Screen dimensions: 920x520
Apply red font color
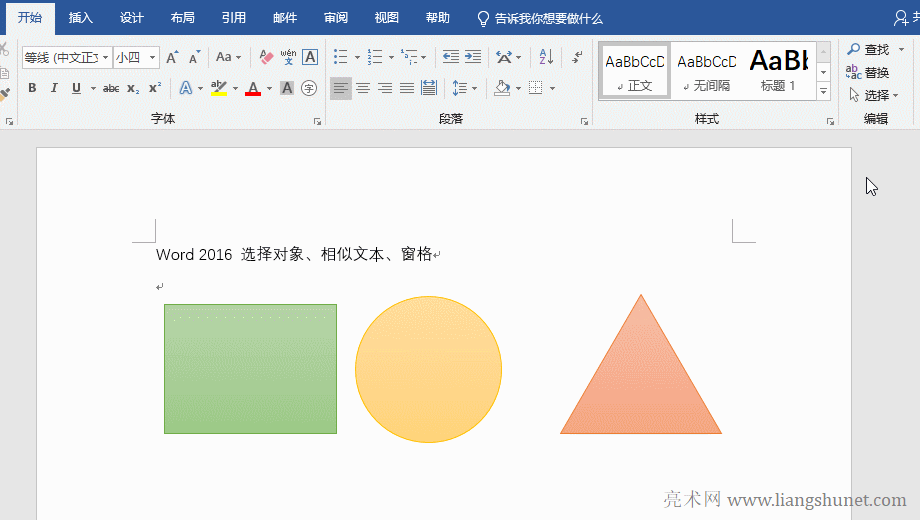(x=253, y=88)
